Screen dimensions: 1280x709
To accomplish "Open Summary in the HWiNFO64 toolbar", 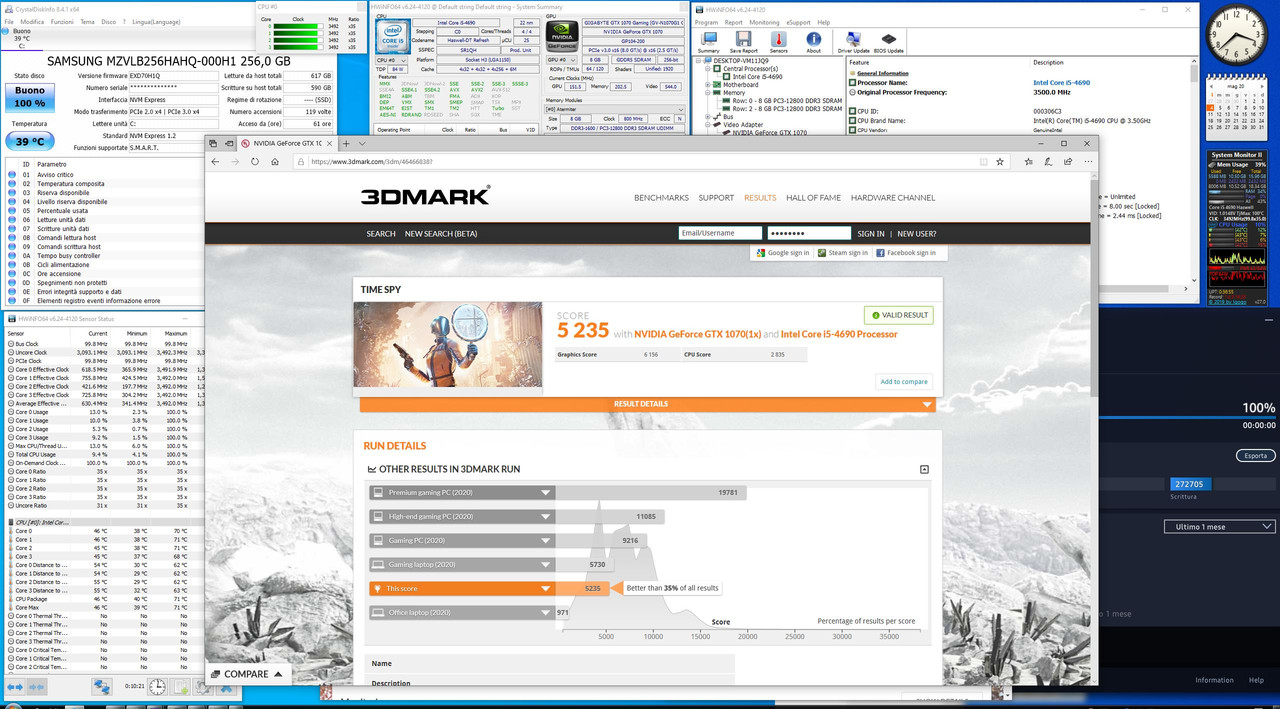I will [708, 41].
